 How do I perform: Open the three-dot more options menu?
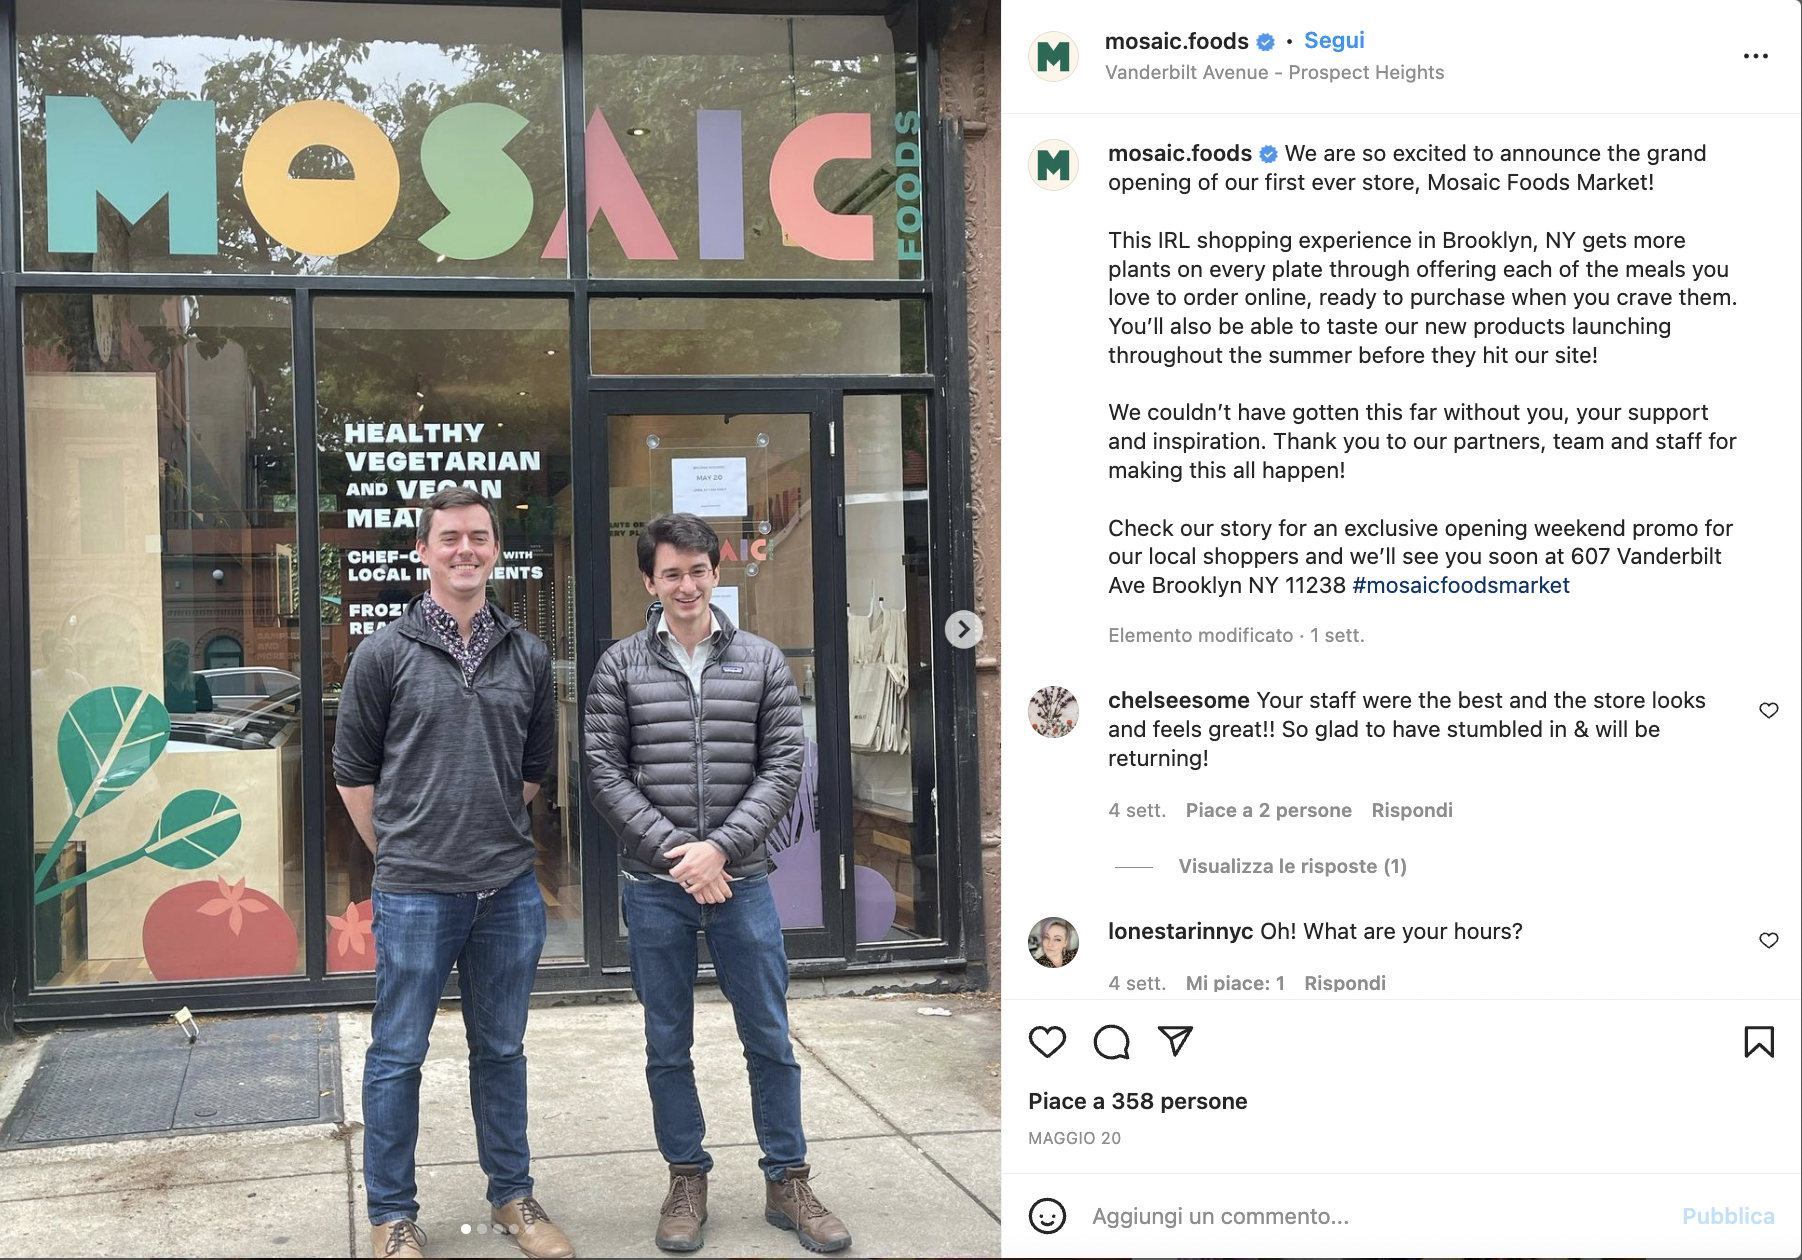pyautogui.click(x=1756, y=56)
